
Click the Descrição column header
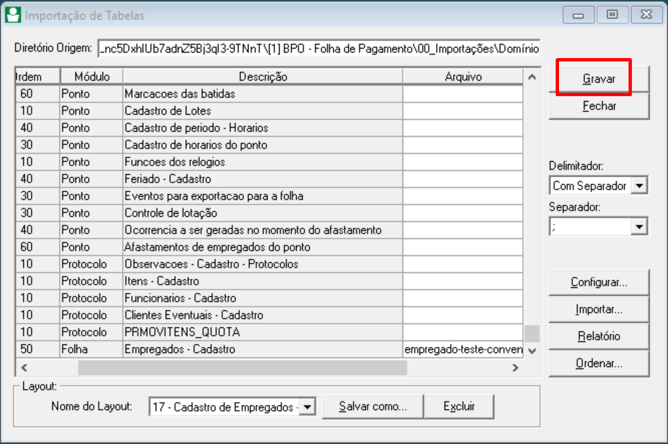point(262,76)
